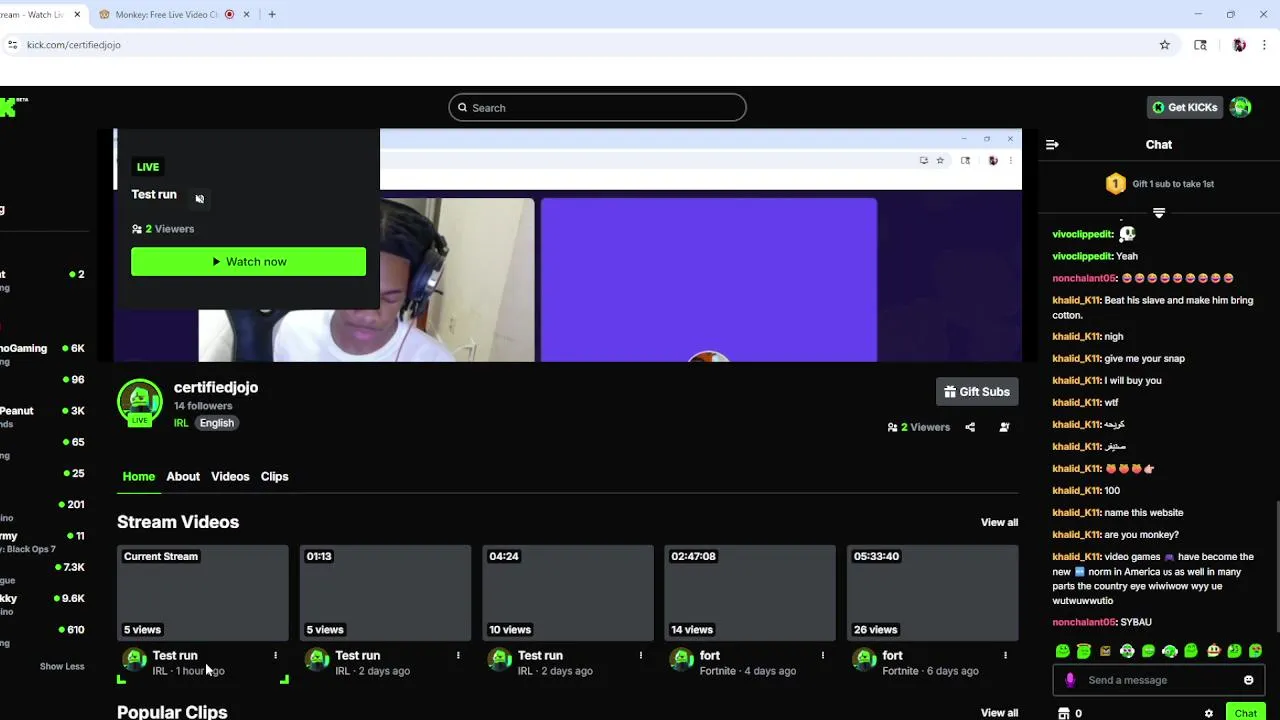Open the 01:13 Test run video thumbnail
1280x720 pixels.
pyautogui.click(x=385, y=593)
